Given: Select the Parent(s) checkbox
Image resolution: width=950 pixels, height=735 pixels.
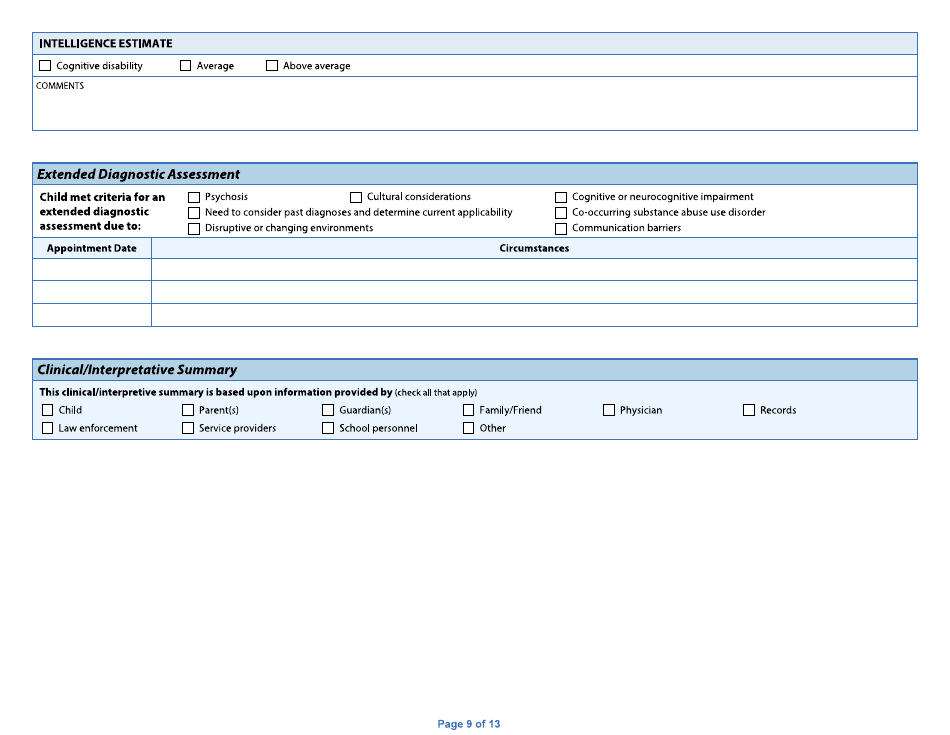Looking at the screenshot, I should tap(187, 410).
